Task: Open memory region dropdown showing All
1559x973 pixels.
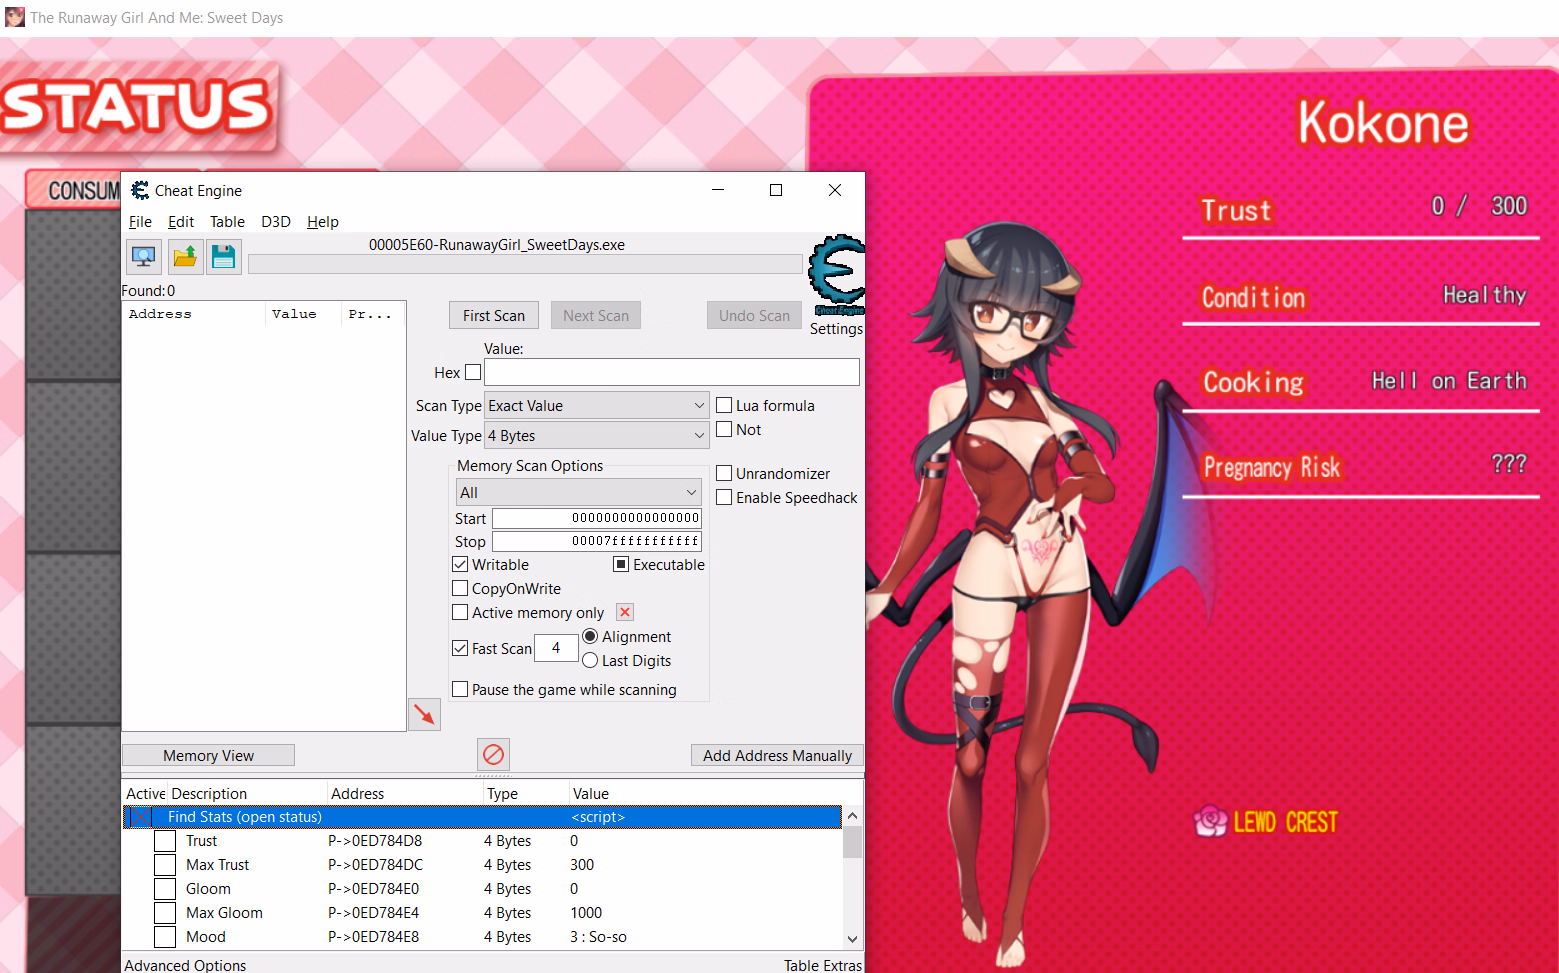Action: pyautogui.click(x=578, y=492)
